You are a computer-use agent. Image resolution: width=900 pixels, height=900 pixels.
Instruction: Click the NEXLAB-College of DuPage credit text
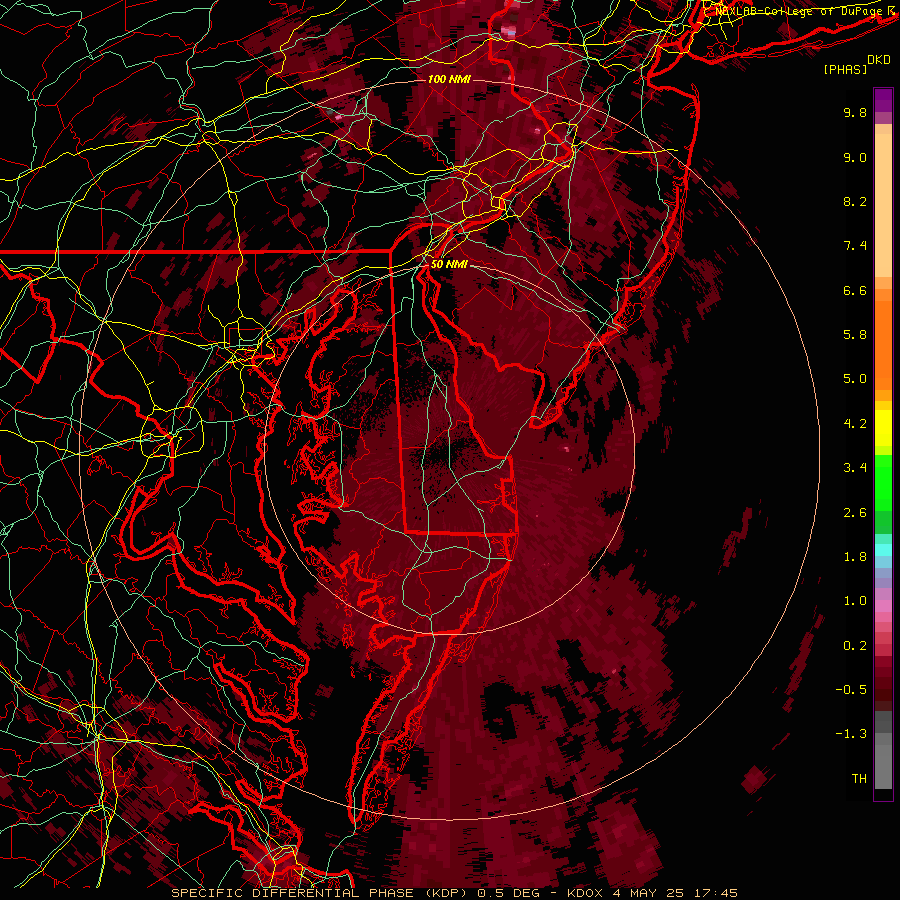coord(801,11)
